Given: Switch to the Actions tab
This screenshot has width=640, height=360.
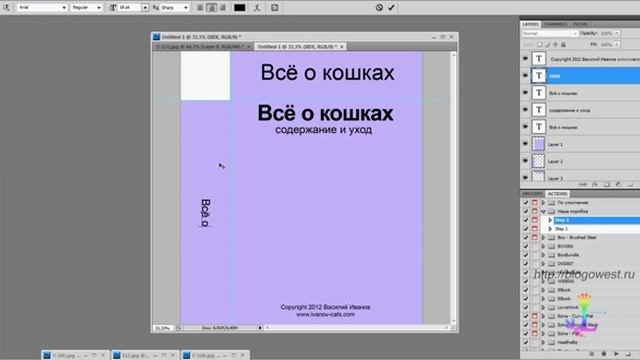Looking at the screenshot, I should 558,193.
